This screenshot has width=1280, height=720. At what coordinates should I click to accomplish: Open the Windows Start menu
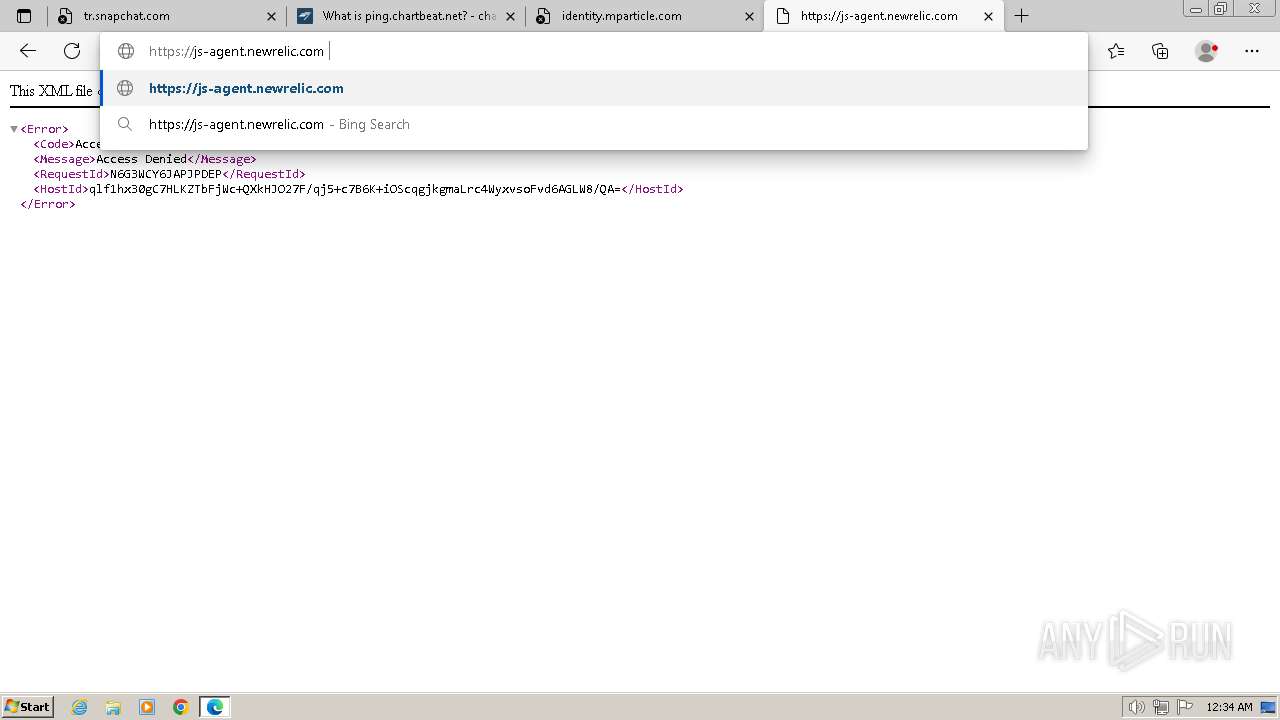pos(27,707)
